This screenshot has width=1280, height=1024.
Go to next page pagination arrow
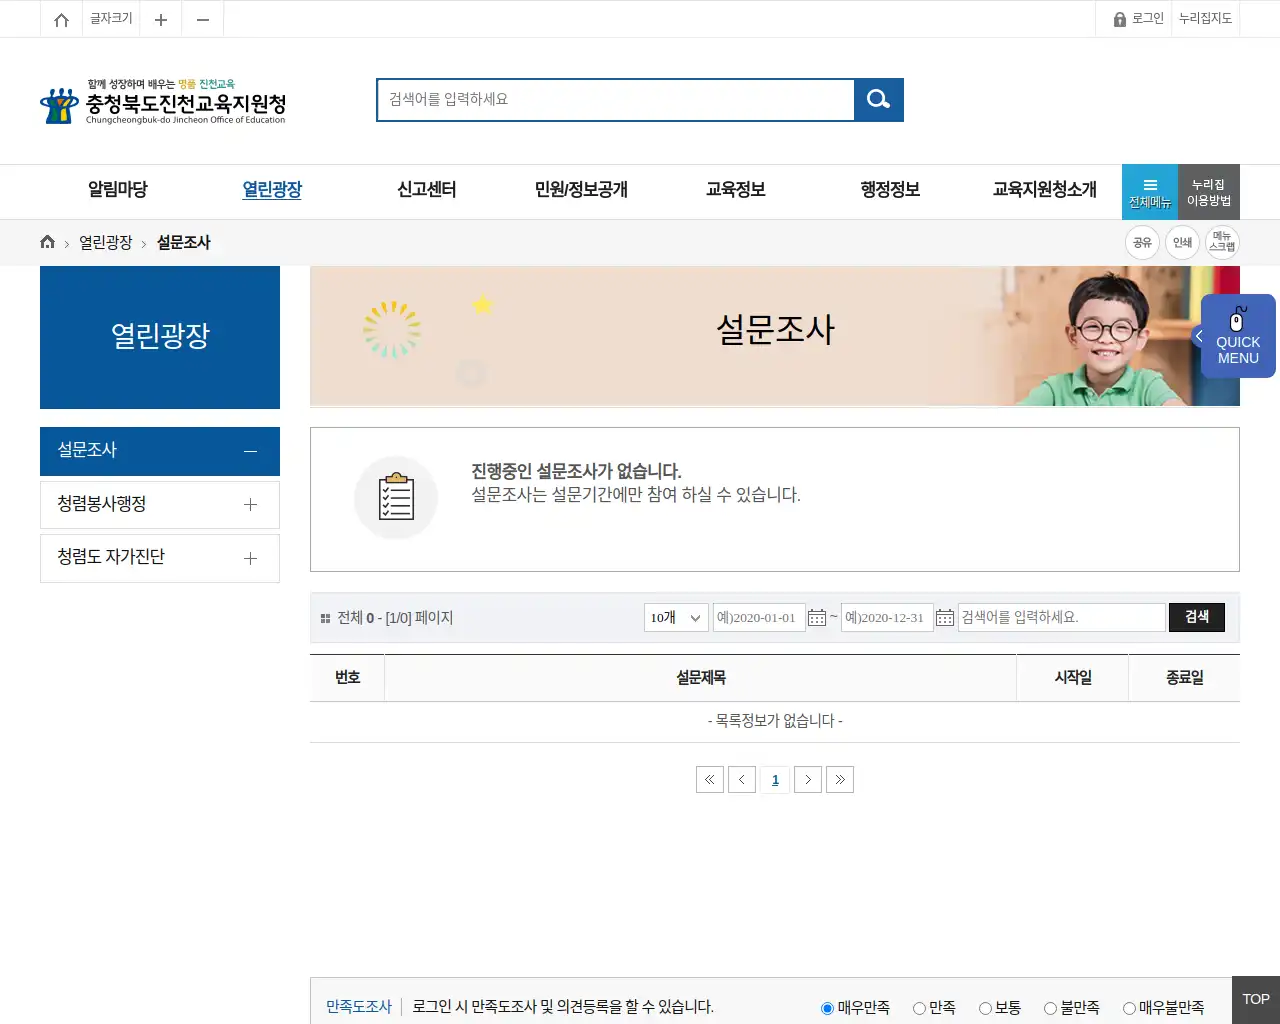point(808,779)
